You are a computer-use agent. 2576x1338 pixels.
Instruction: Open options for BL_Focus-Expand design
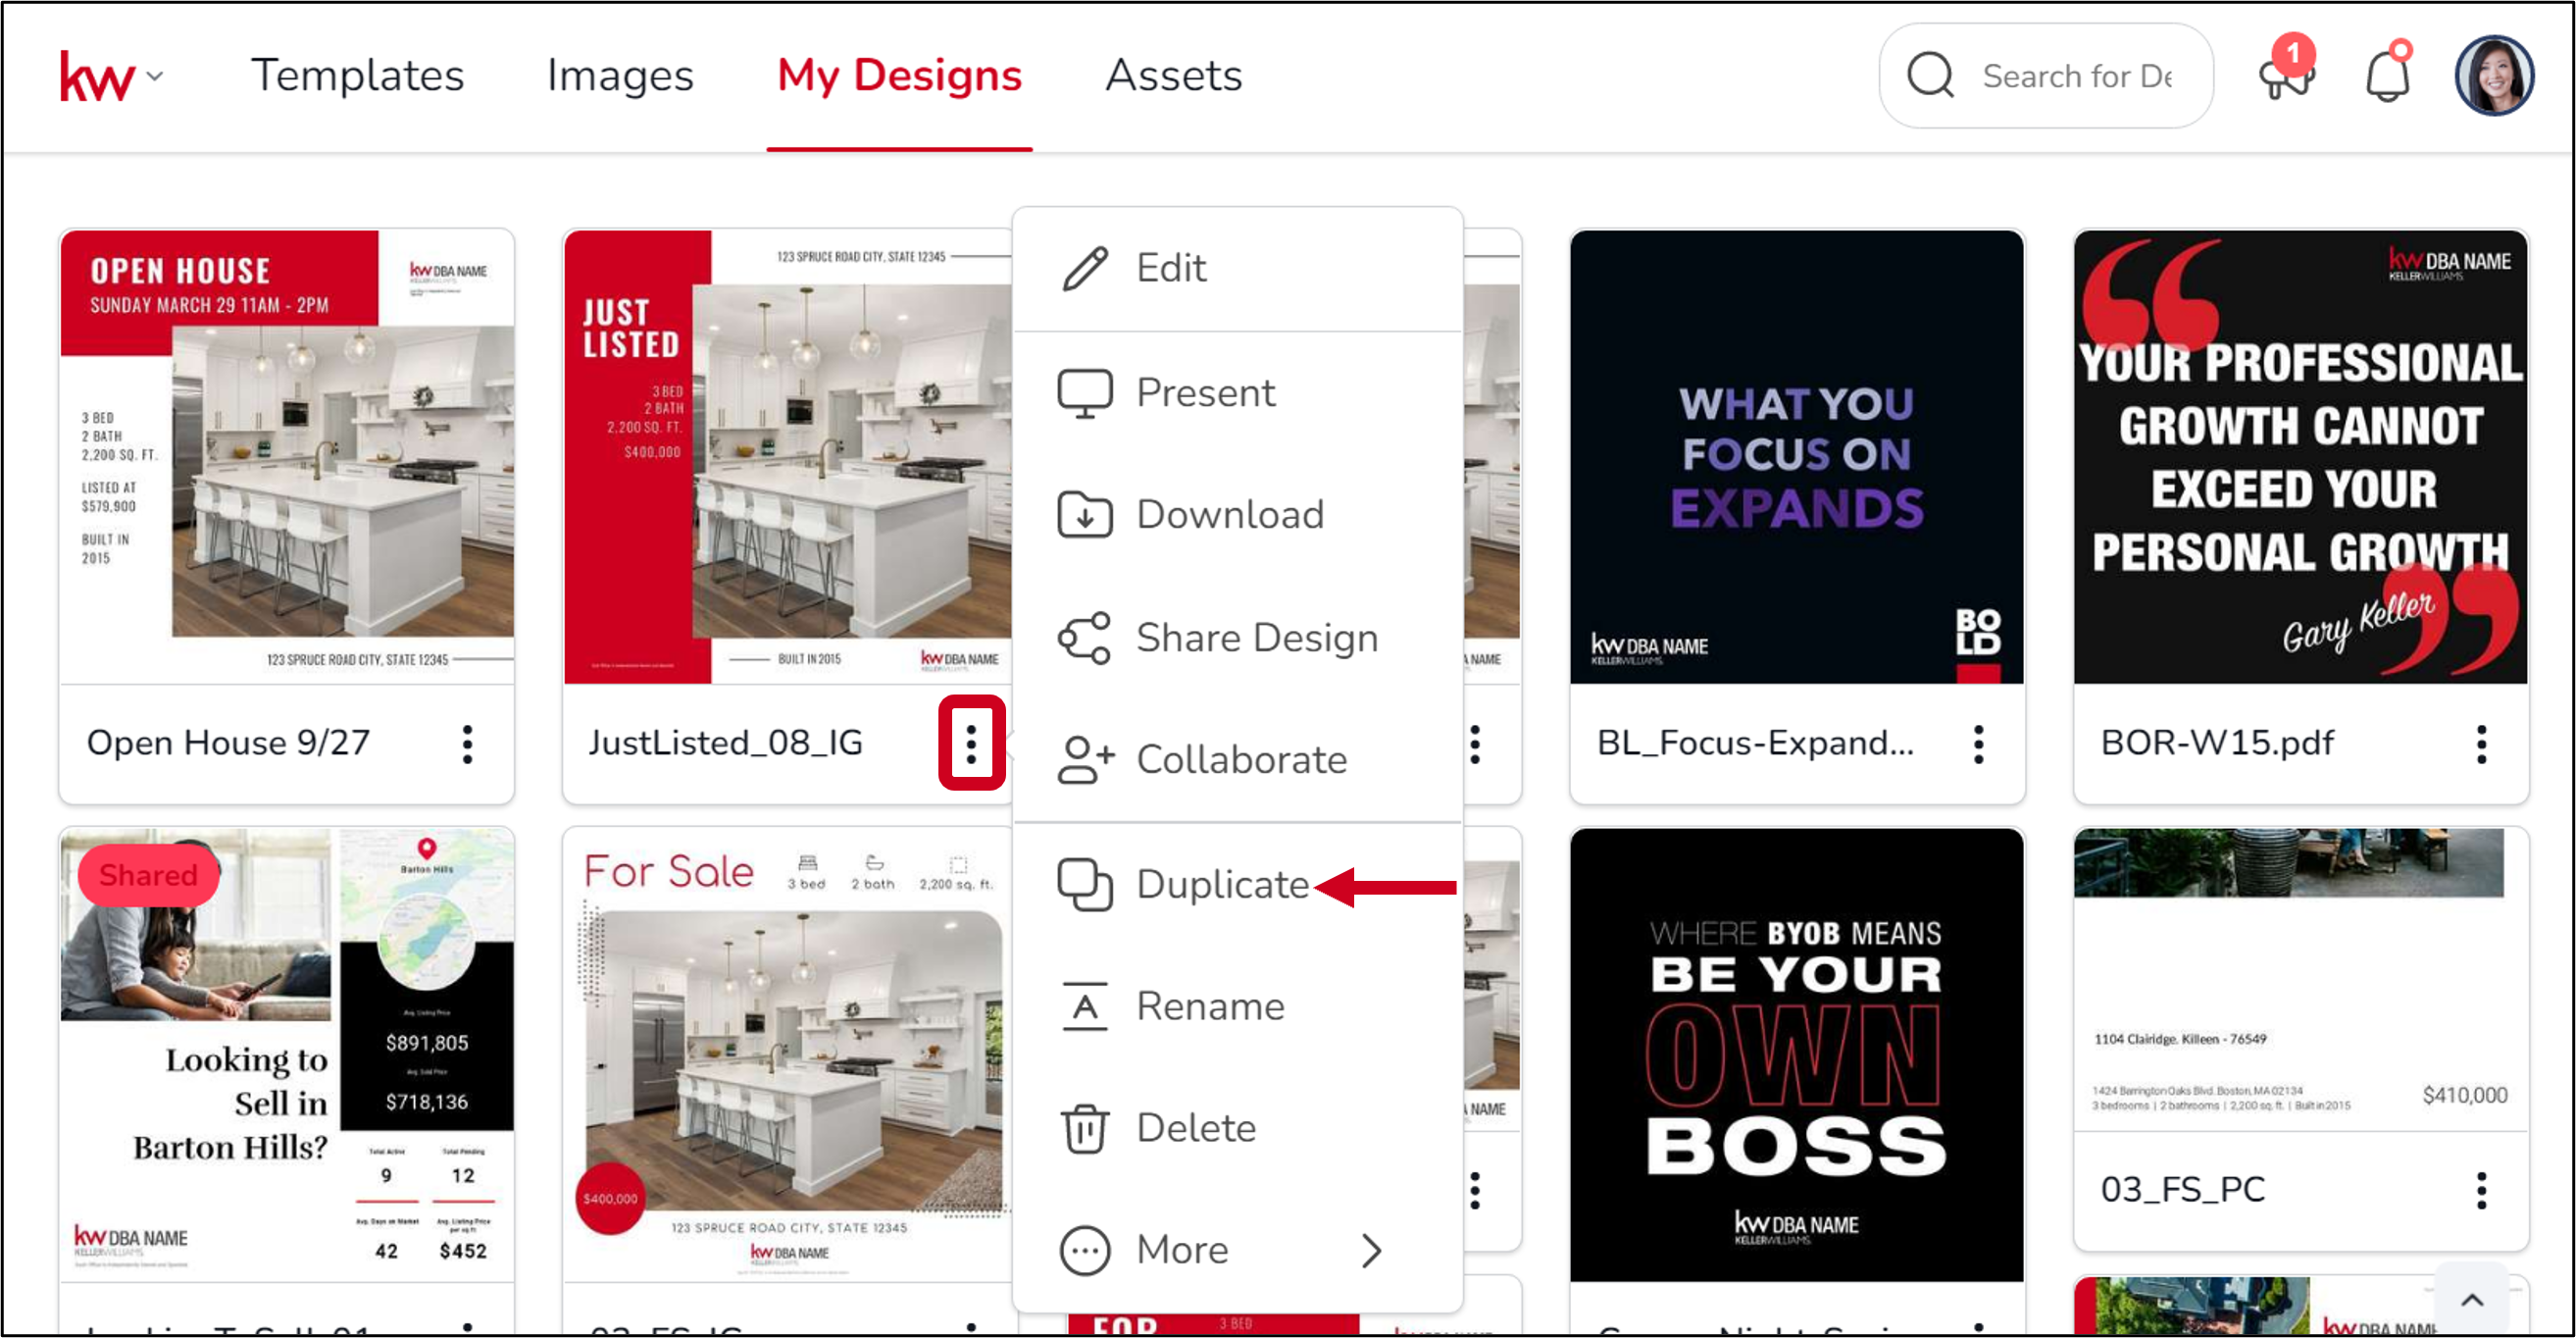point(1979,745)
